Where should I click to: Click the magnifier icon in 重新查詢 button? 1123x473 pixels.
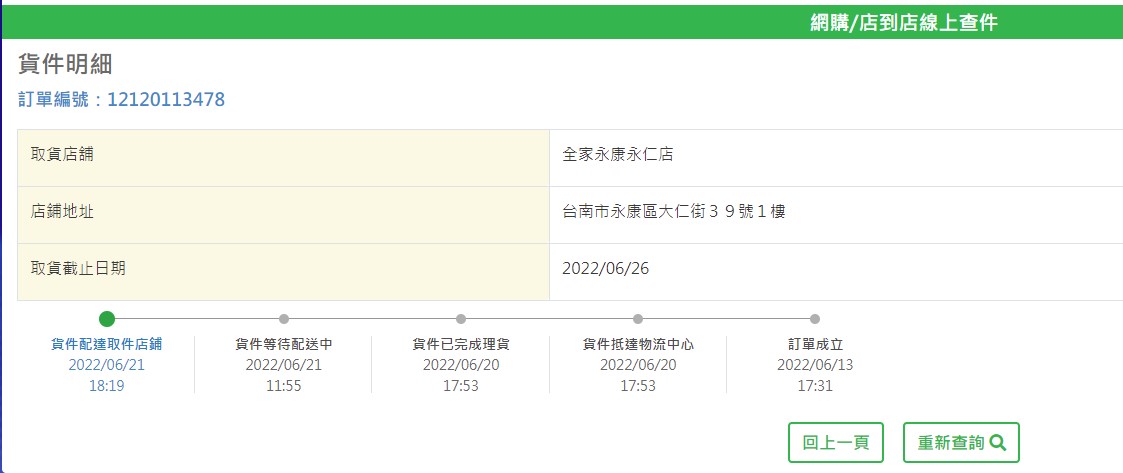coord(998,443)
